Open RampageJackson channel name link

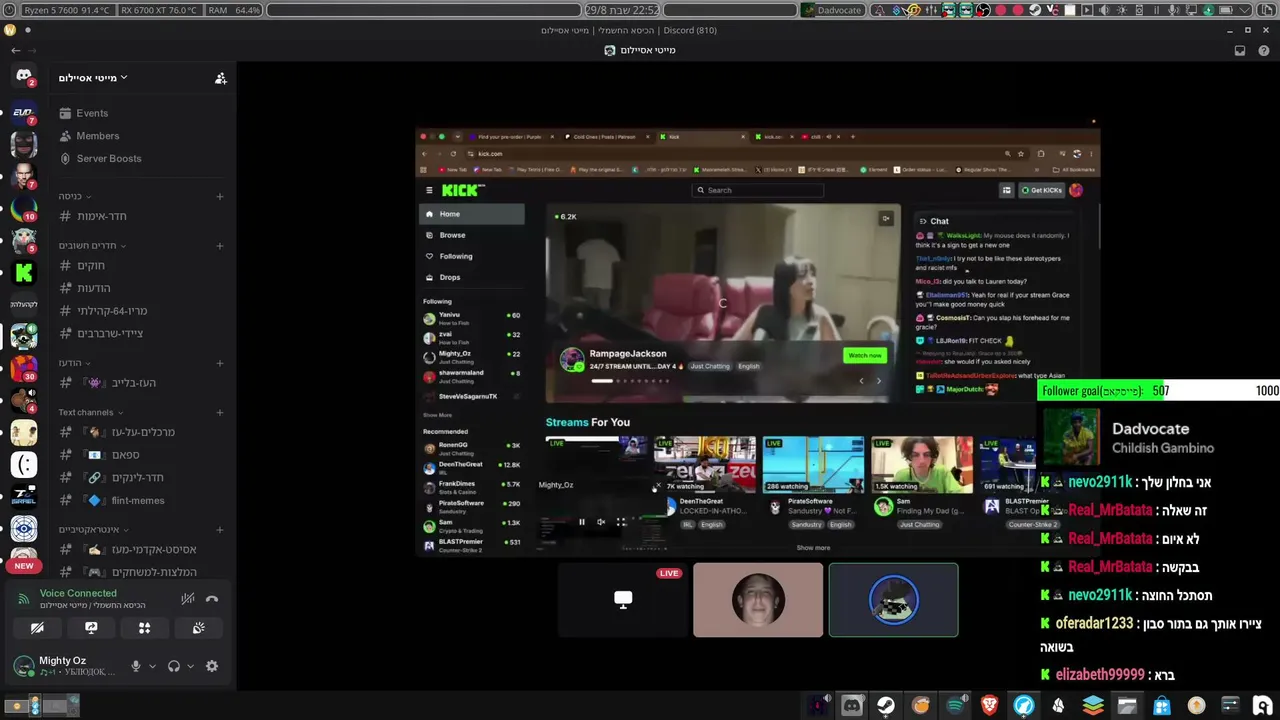(628, 353)
